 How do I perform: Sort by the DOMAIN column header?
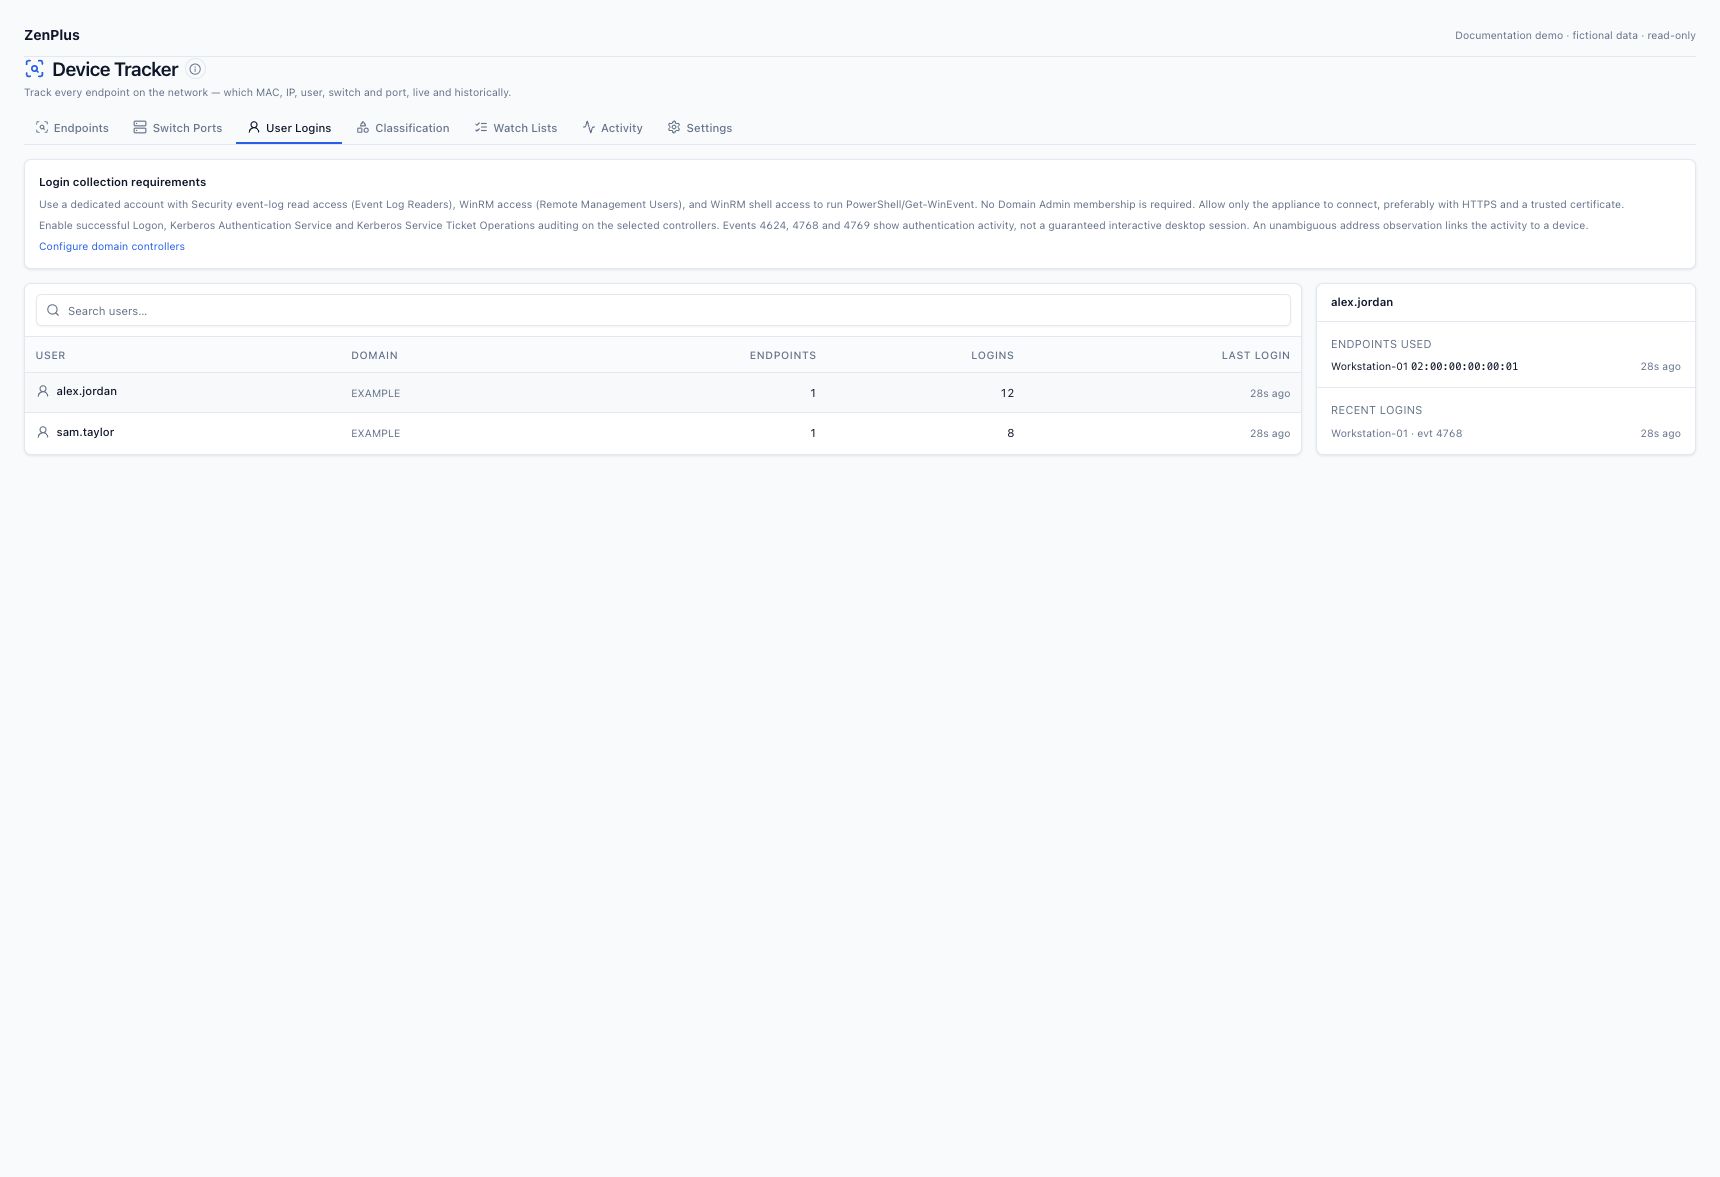tap(374, 355)
